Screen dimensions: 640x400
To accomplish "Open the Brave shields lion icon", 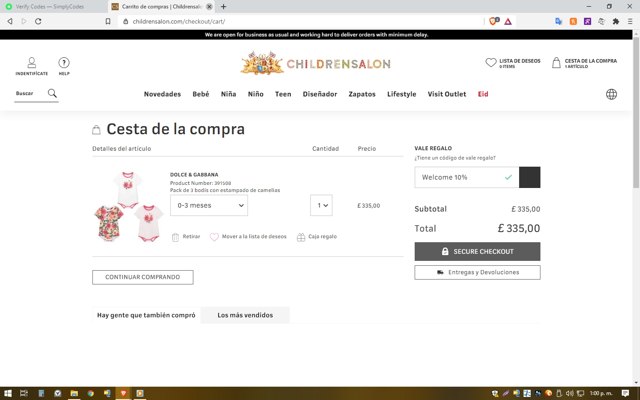I will [493, 21].
